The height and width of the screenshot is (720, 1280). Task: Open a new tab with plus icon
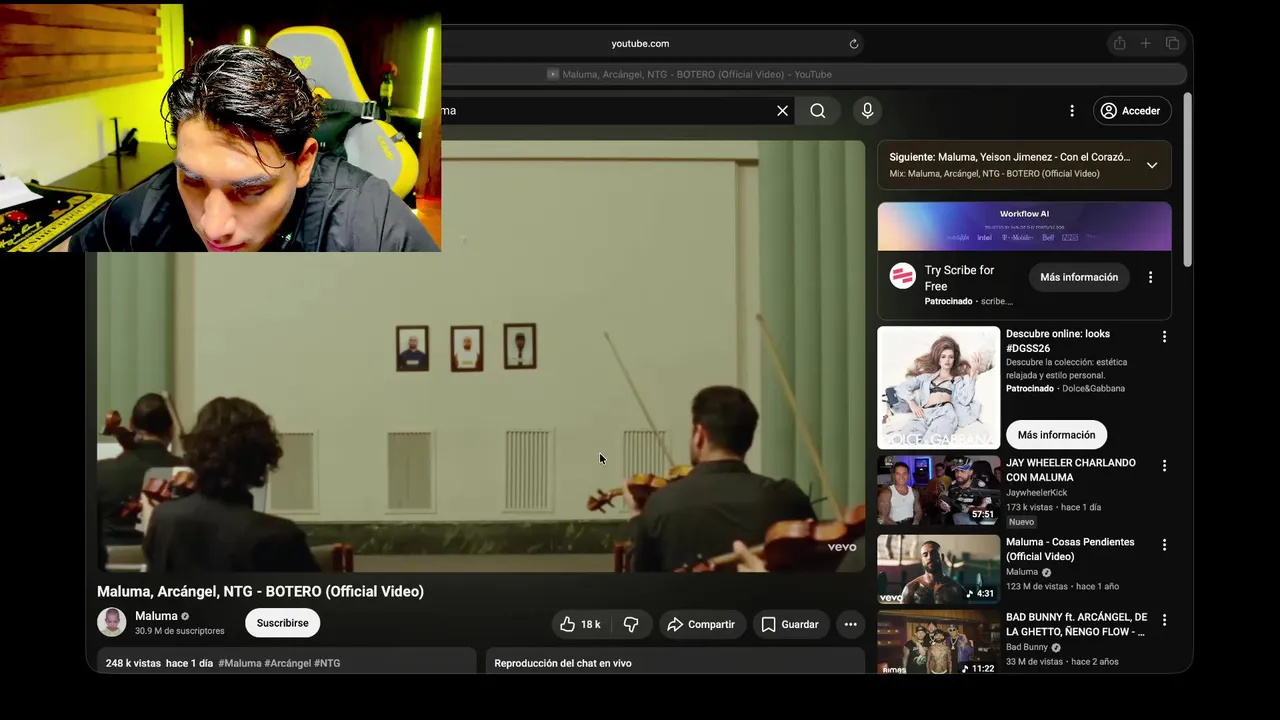coord(1146,44)
